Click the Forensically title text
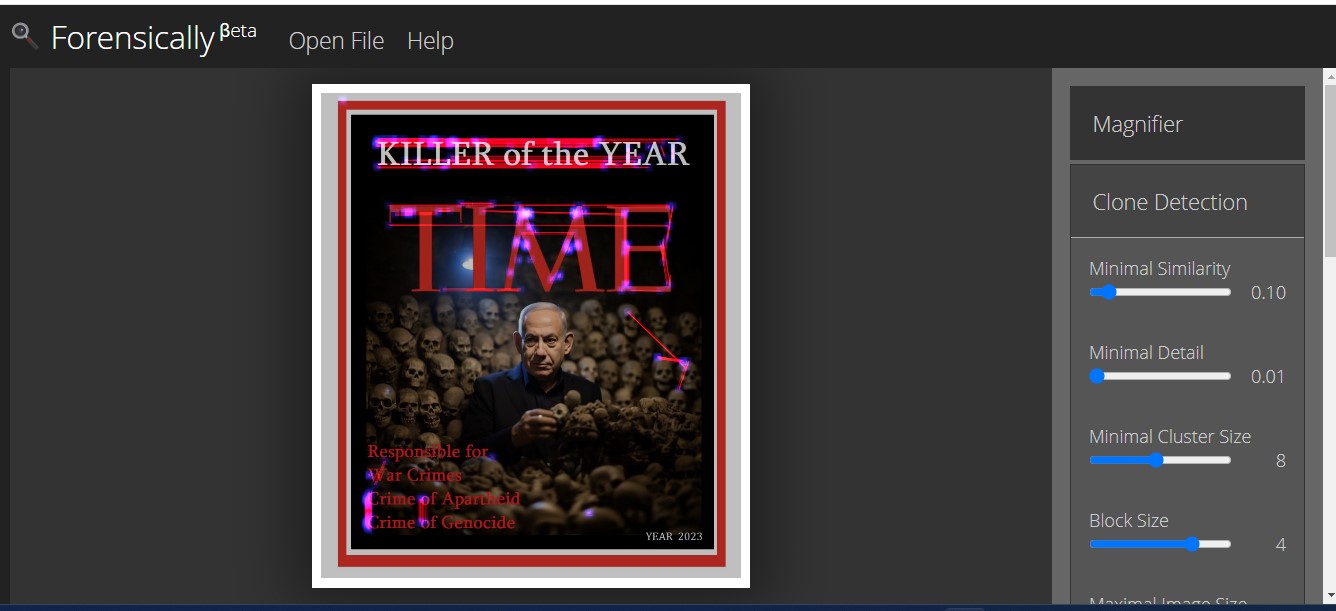Image resolution: width=1336 pixels, height=611 pixels. [135, 38]
